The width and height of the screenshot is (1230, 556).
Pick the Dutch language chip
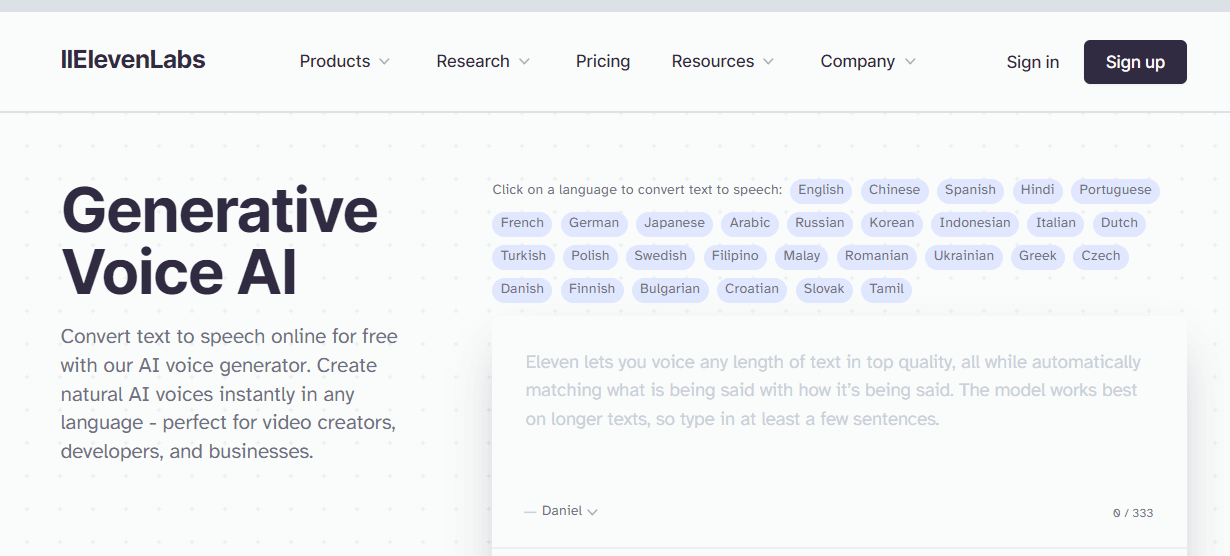1119,223
